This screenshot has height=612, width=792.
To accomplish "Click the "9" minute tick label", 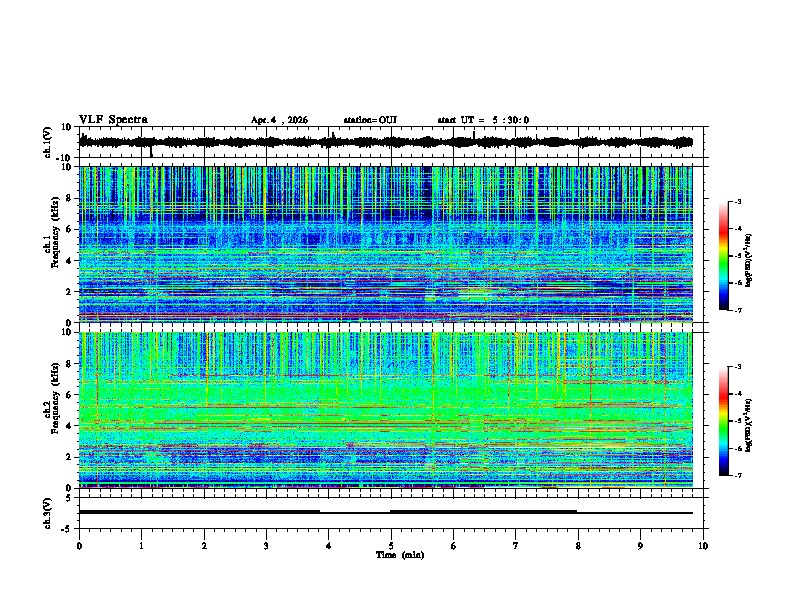I will point(640,546).
